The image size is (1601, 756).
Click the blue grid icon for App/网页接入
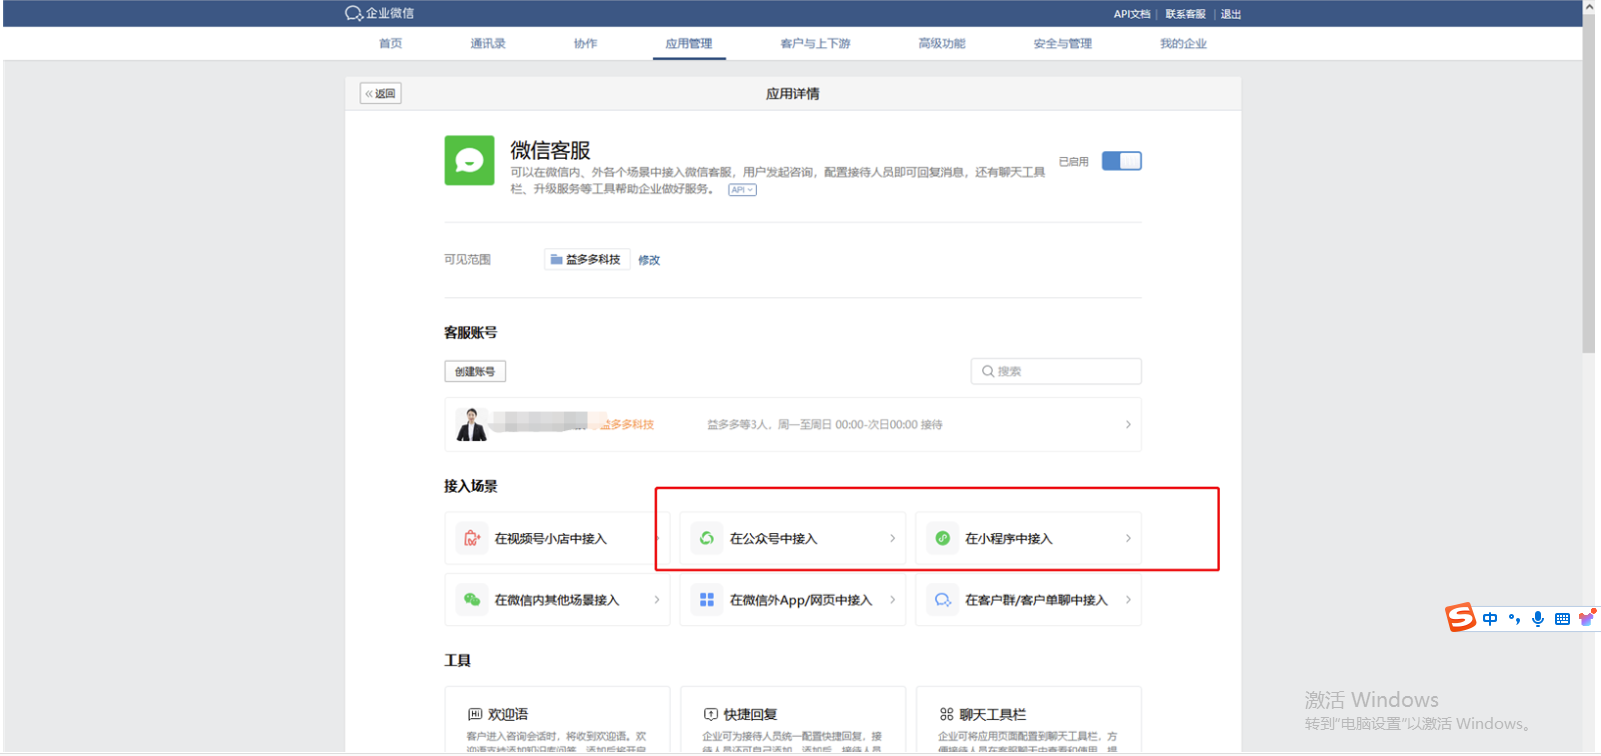(707, 600)
